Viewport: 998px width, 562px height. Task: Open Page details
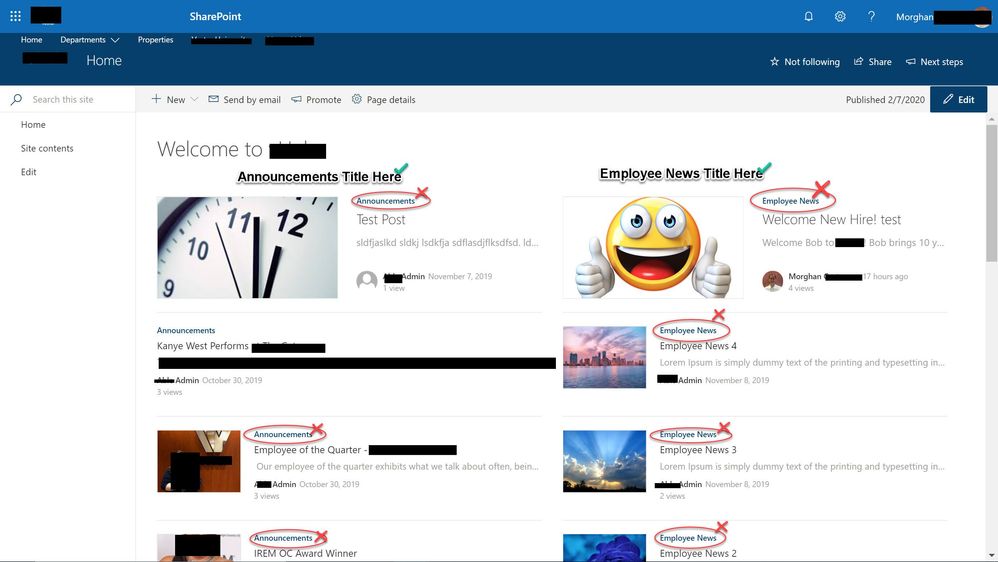(383, 99)
